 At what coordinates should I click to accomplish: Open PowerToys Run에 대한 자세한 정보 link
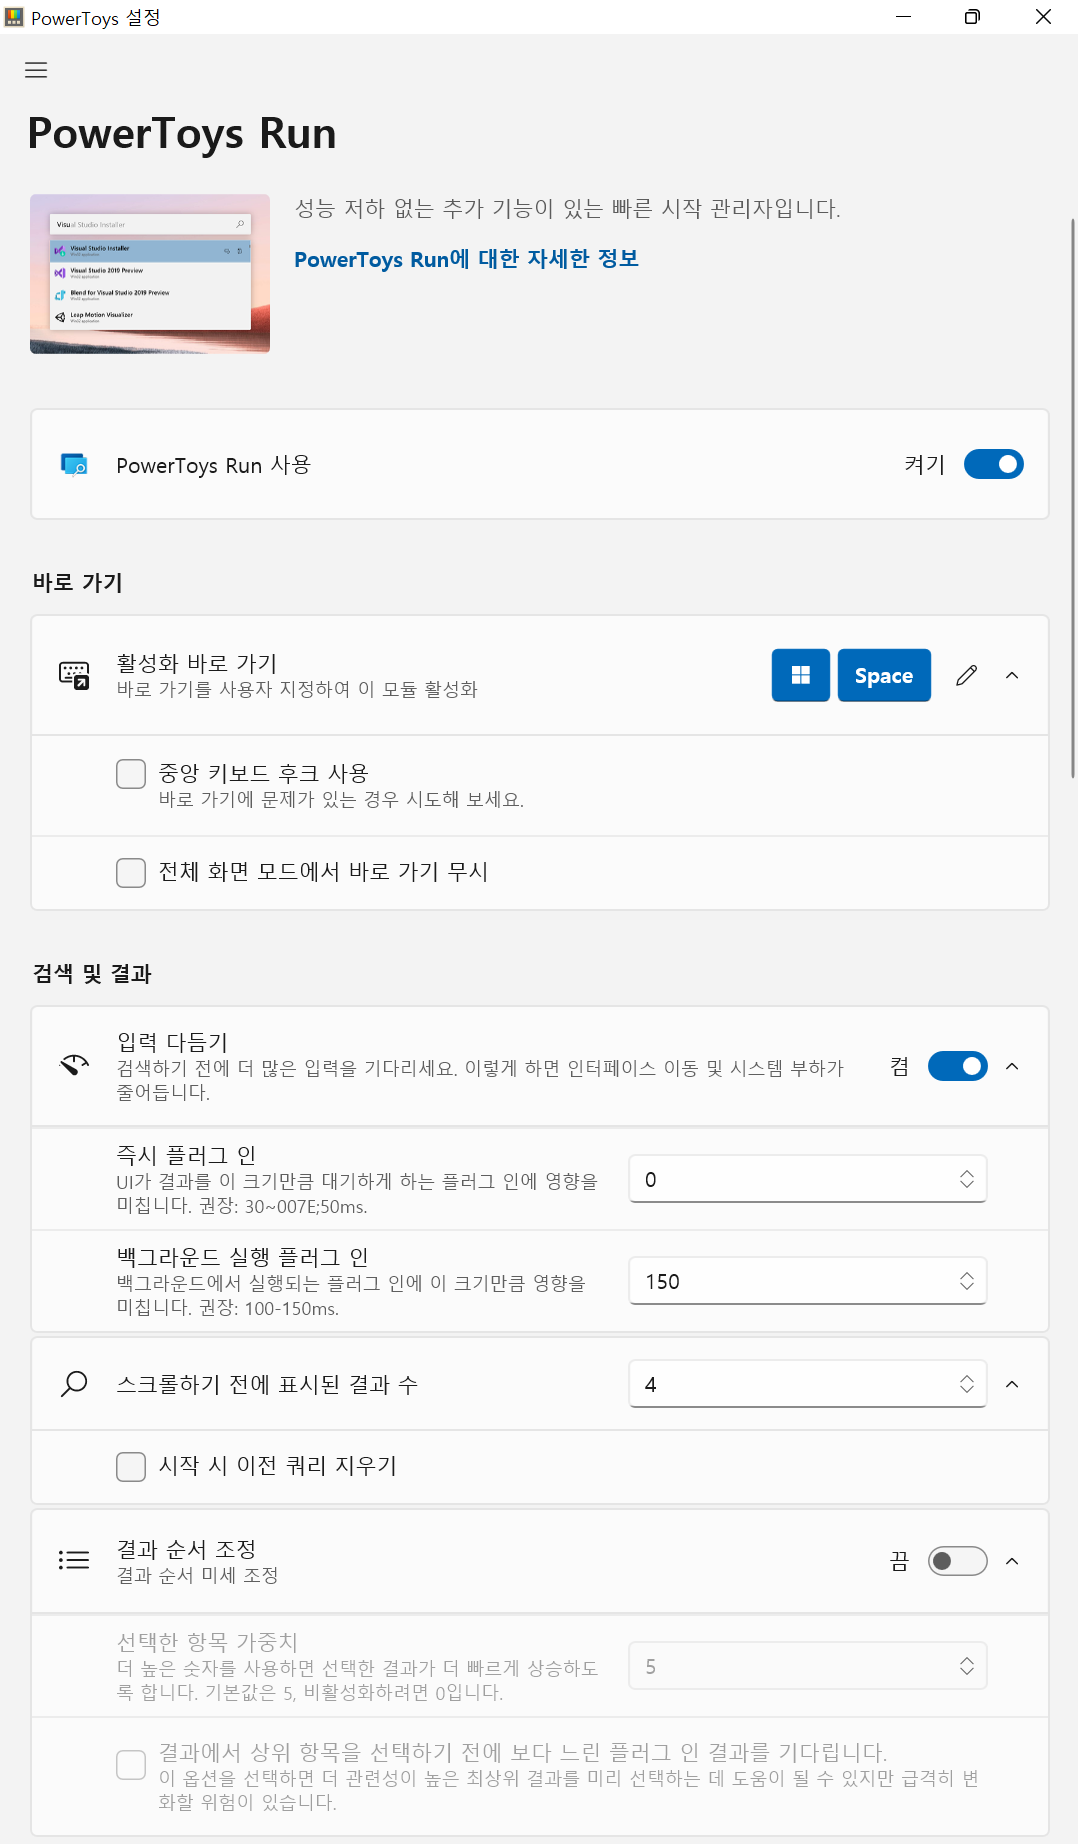coord(466,259)
